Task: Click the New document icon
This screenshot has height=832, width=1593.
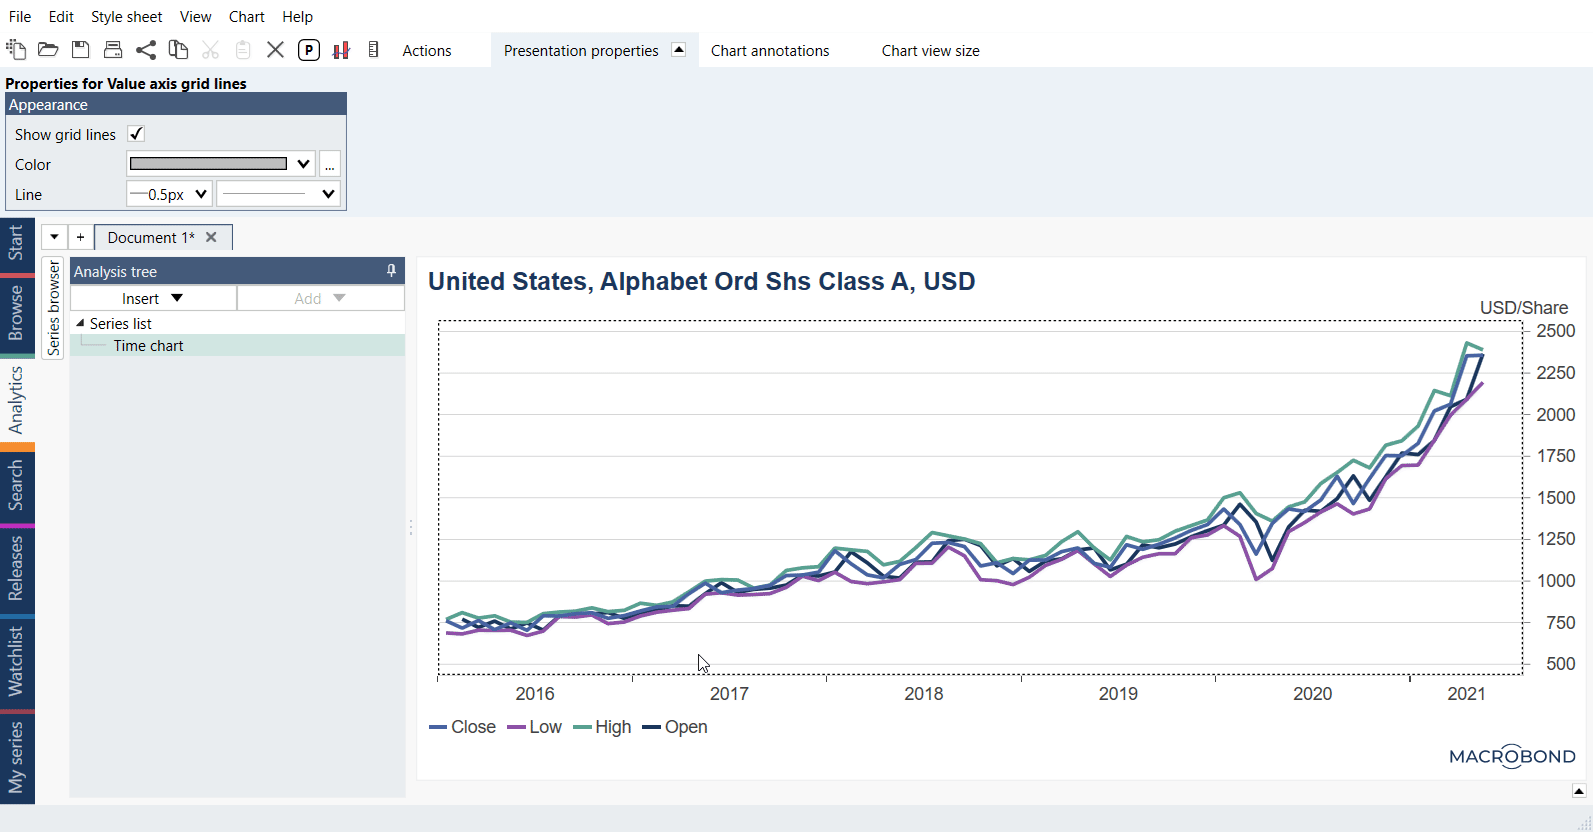Action: (x=16, y=49)
